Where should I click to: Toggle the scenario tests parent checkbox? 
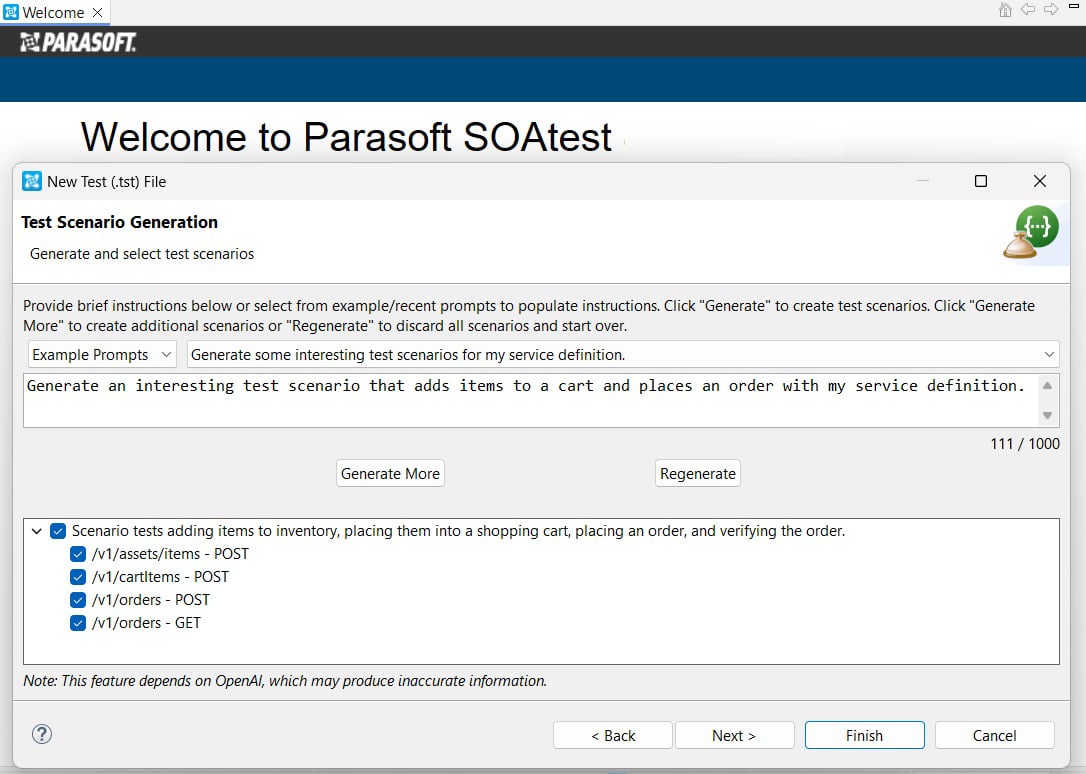coord(58,531)
